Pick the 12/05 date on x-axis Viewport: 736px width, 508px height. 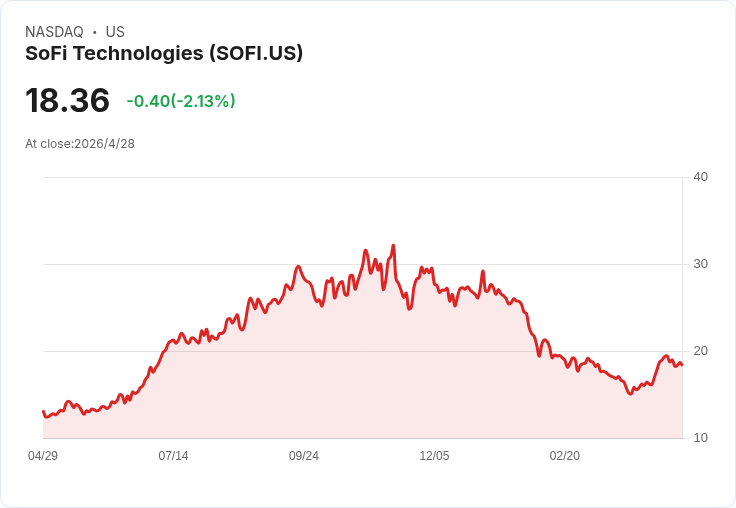tap(434, 456)
